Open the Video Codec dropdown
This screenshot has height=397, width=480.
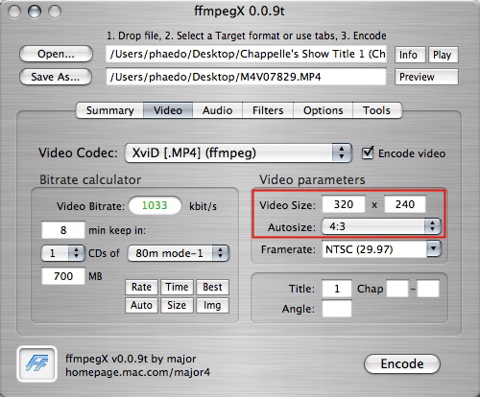[238, 153]
